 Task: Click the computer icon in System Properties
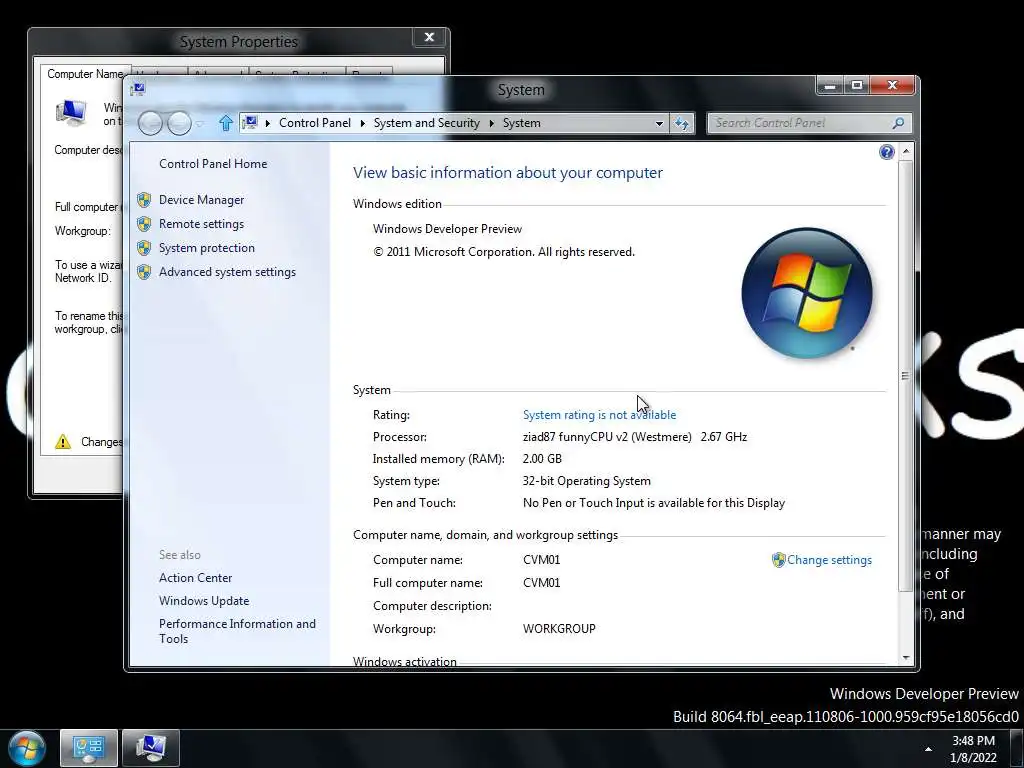[x=71, y=112]
